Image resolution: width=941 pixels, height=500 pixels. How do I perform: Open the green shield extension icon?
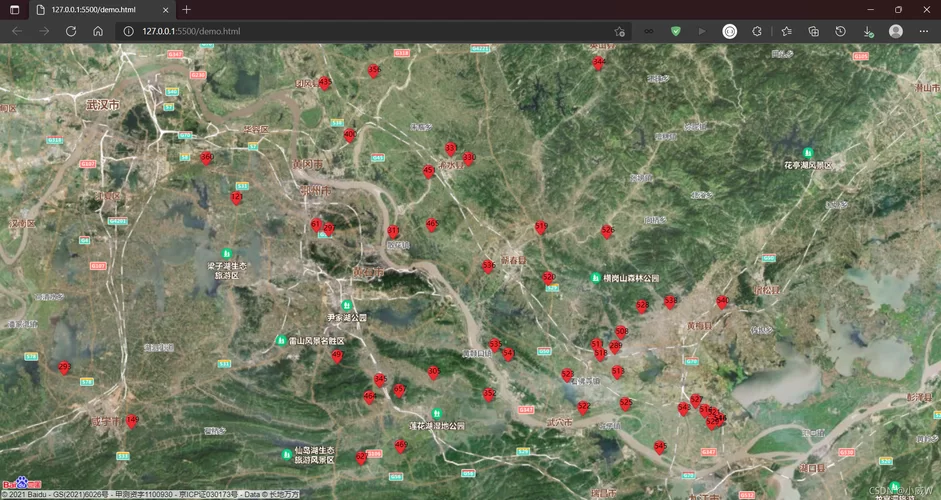point(676,31)
